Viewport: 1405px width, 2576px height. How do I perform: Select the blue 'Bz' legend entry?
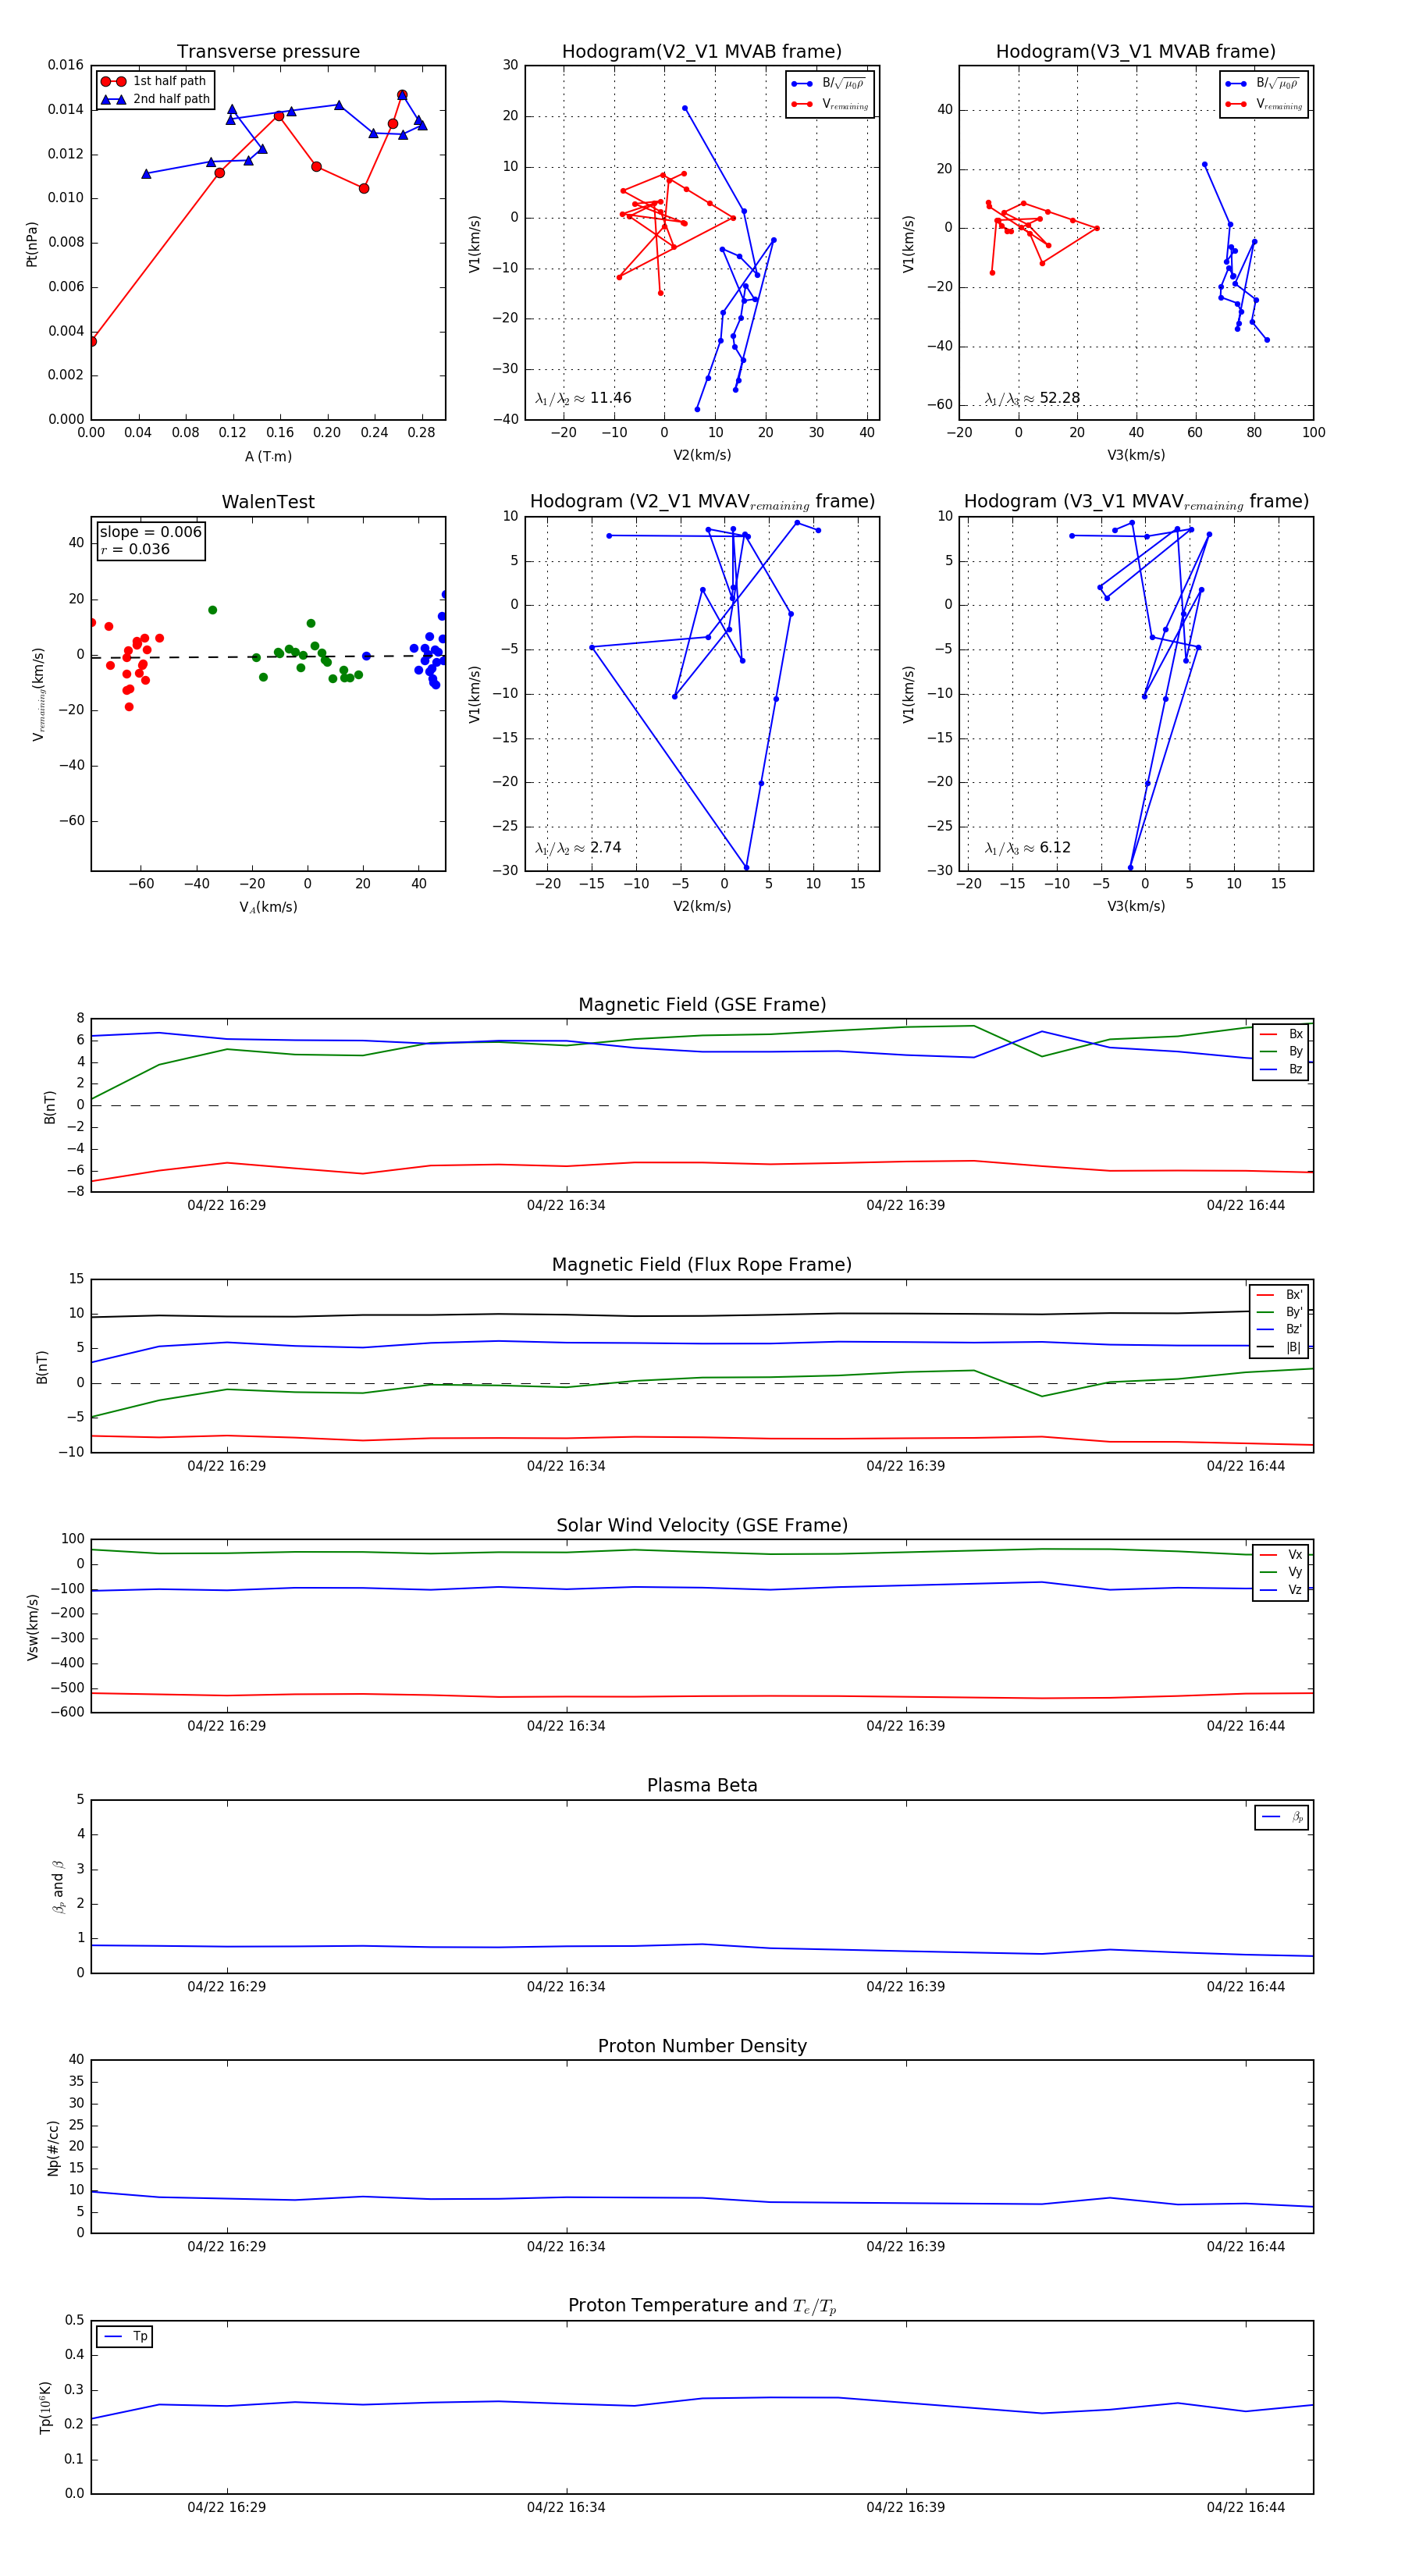click(x=1281, y=1069)
